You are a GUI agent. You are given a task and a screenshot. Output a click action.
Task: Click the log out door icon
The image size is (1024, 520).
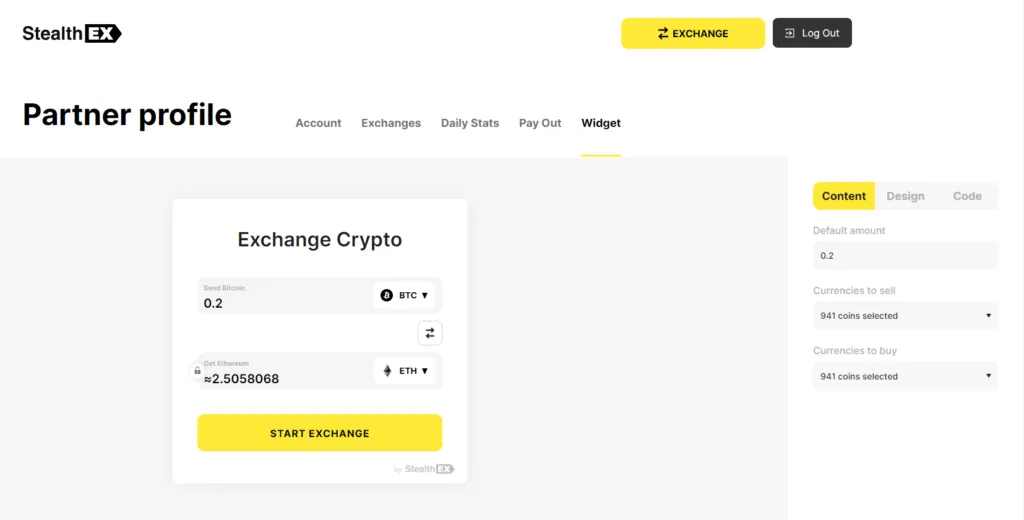click(x=790, y=33)
